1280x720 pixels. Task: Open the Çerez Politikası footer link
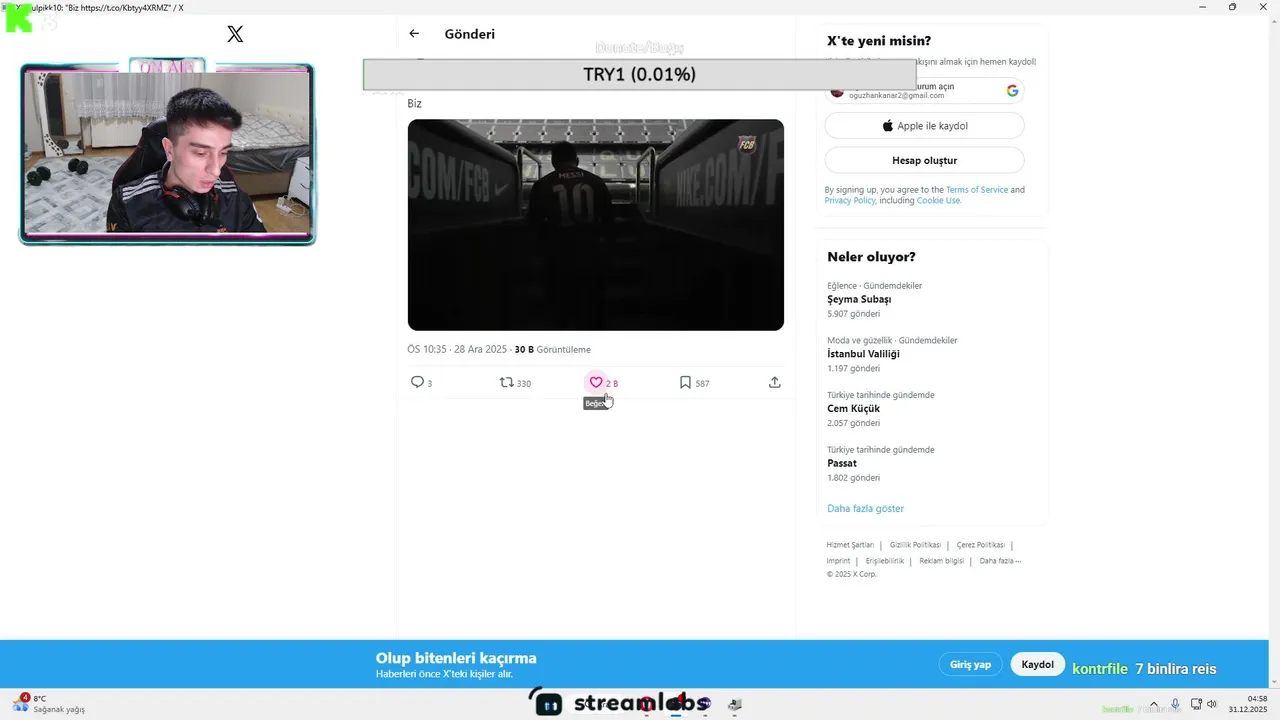[980, 545]
